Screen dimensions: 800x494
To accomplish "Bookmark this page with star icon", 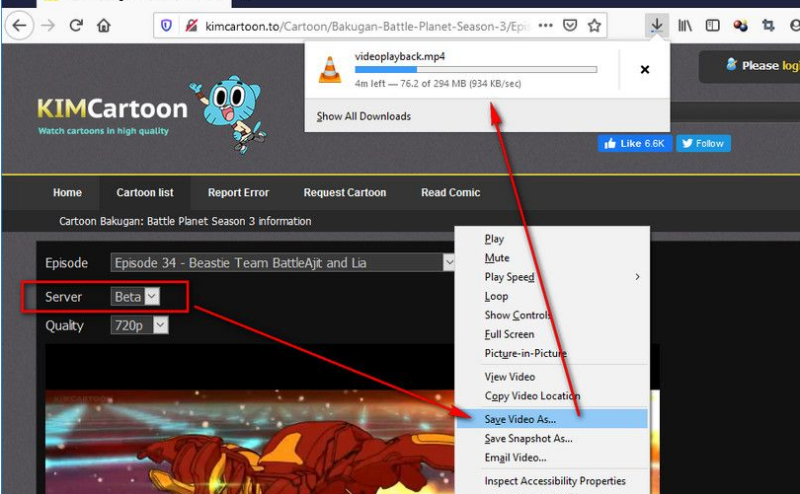I will pos(594,26).
